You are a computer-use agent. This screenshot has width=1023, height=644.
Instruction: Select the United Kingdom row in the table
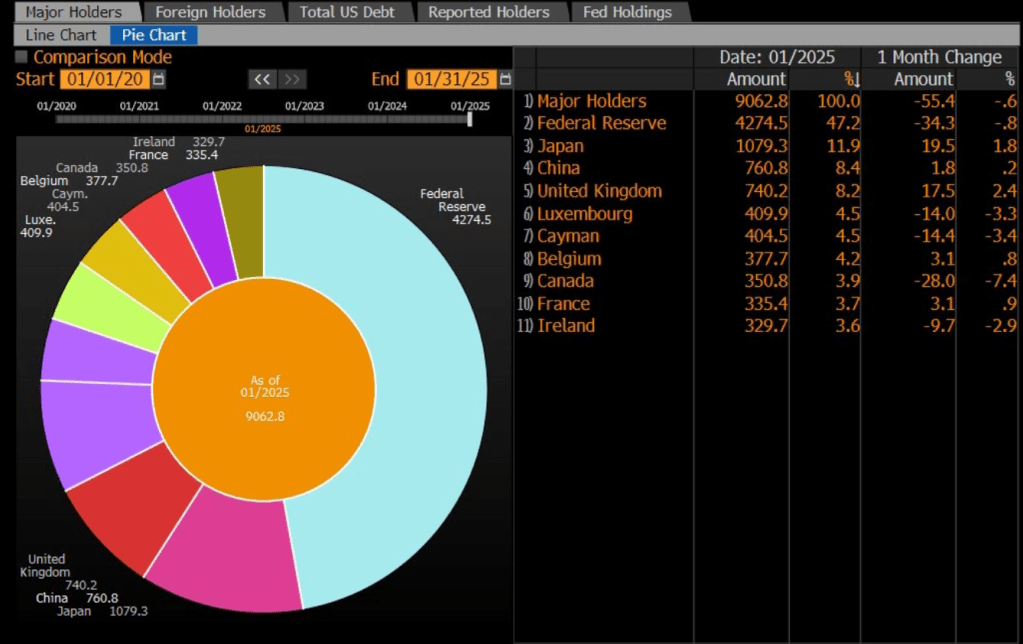(x=599, y=191)
